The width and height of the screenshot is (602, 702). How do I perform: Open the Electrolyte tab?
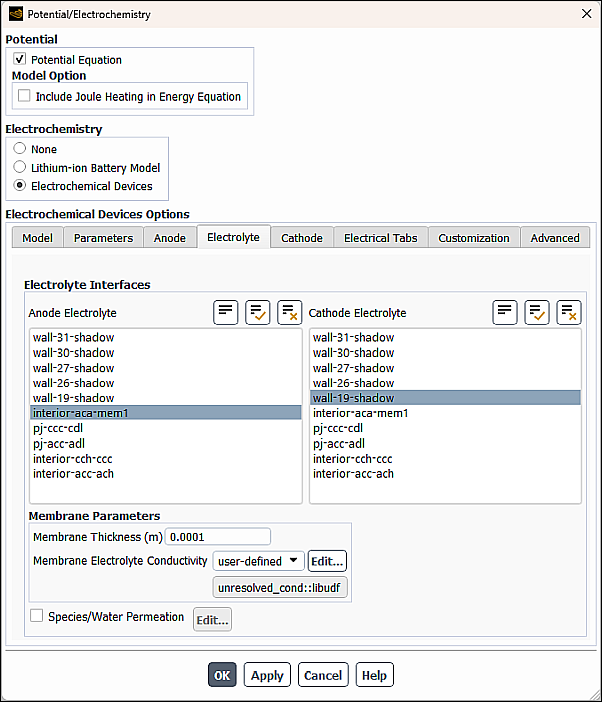click(233, 237)
